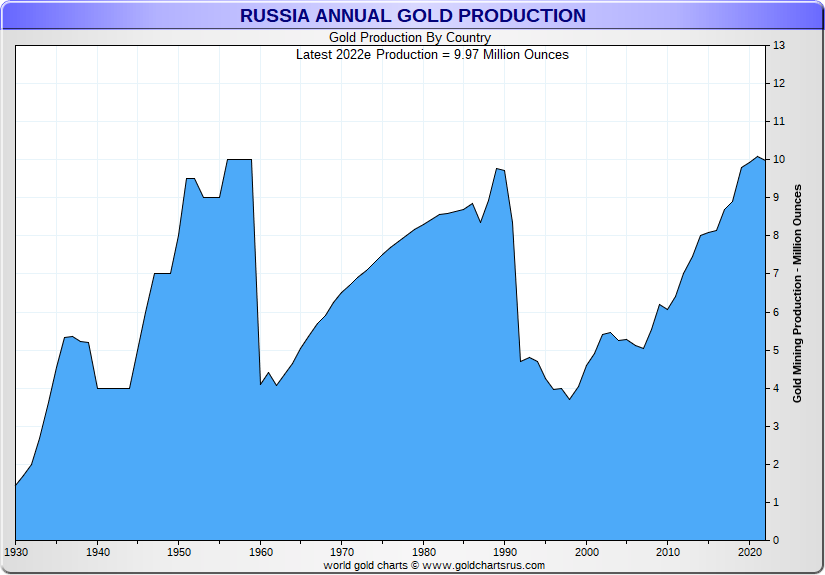Click the 2020 label on the x-axis
The width and height of the screenshot is (825, 575).
[750, 552]
